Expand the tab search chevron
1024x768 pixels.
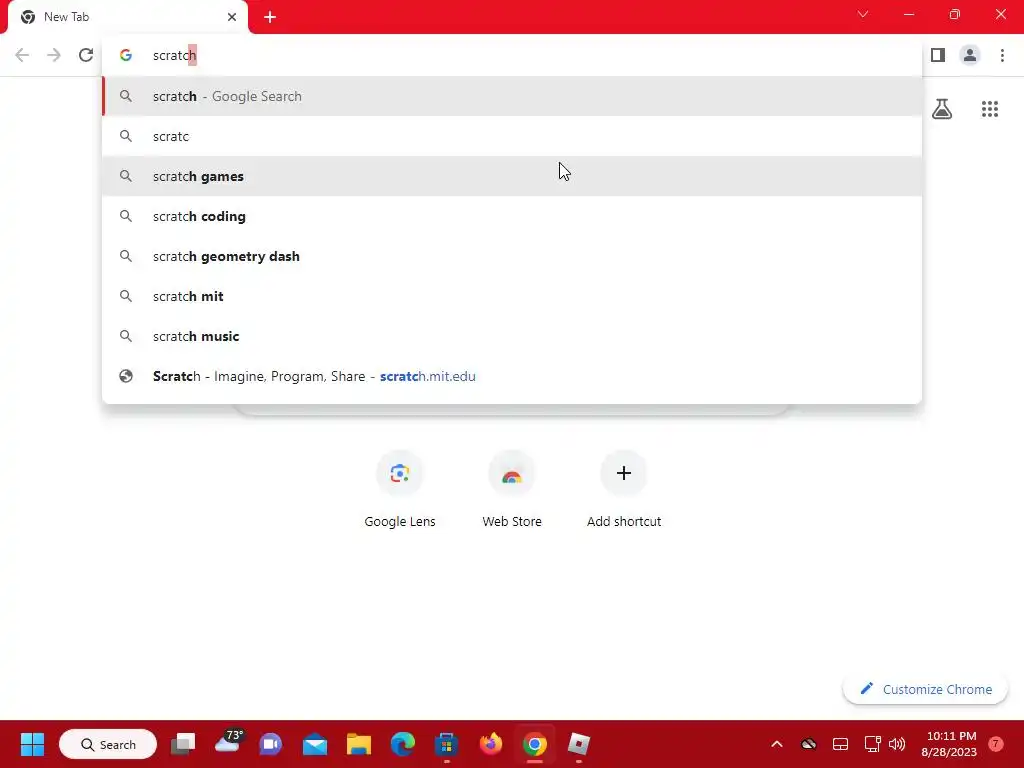[x=863, y=14]
